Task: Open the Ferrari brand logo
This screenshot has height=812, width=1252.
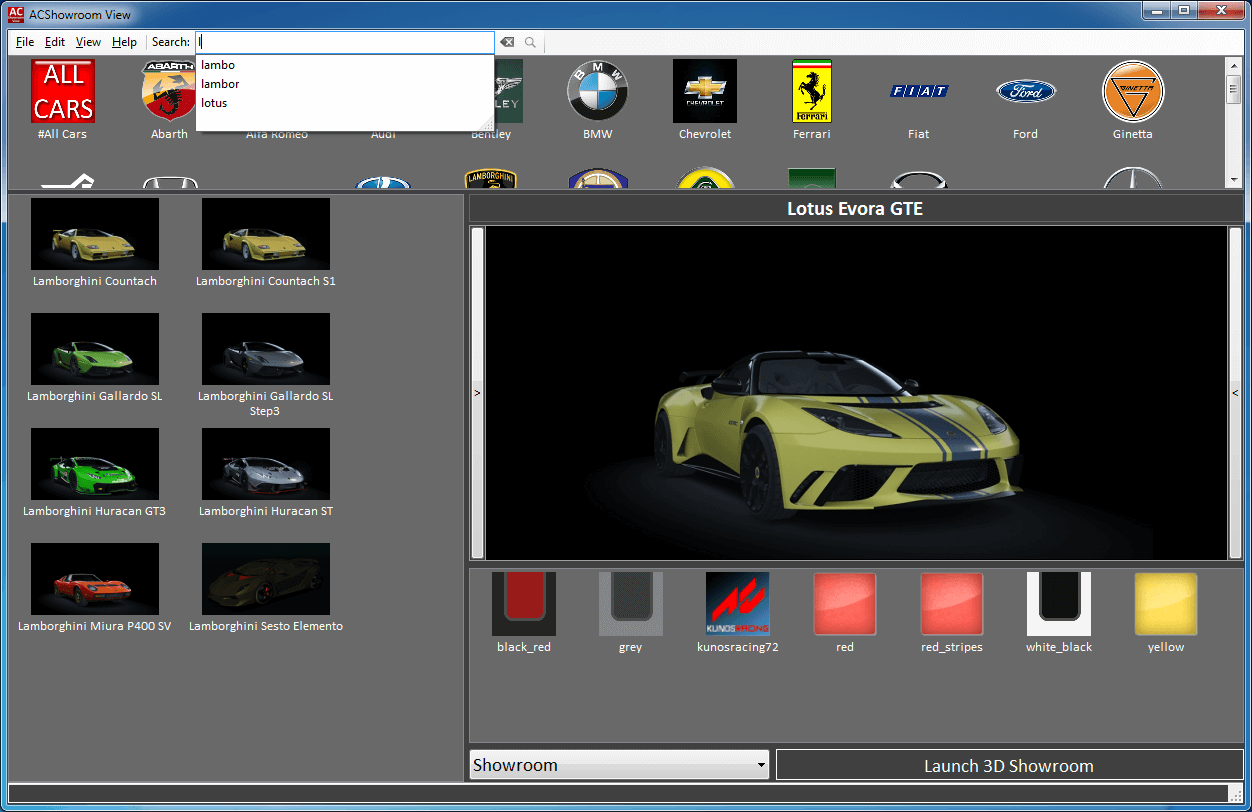Action: point(812,91)
